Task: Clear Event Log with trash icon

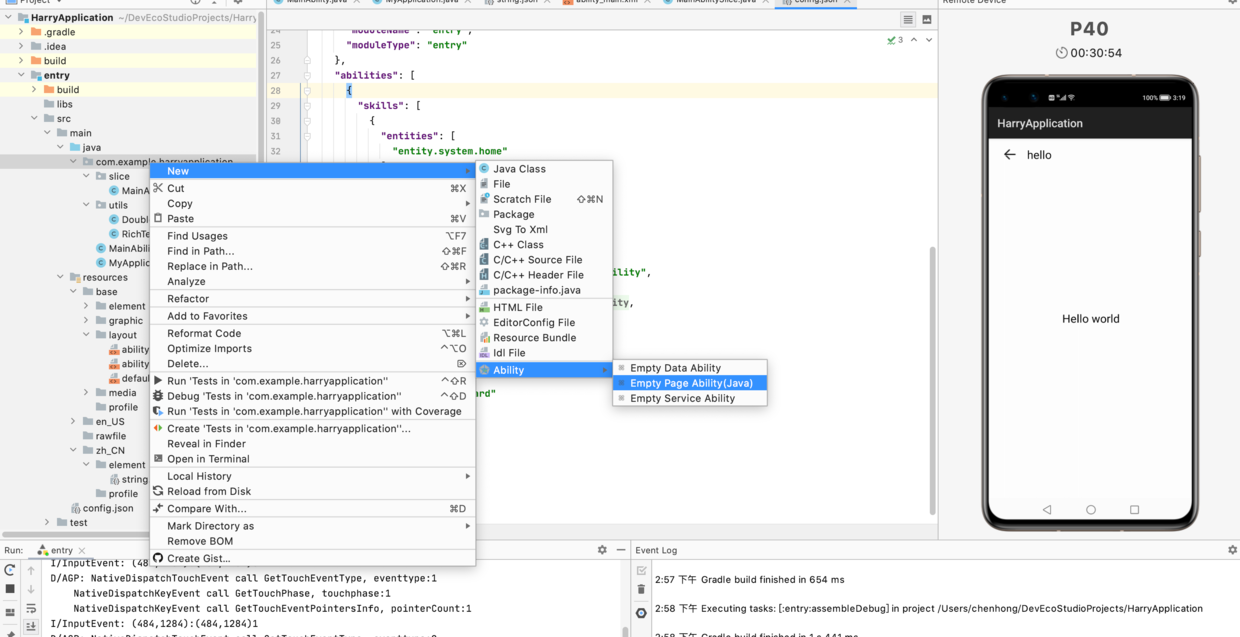Action: pos(641,589)
